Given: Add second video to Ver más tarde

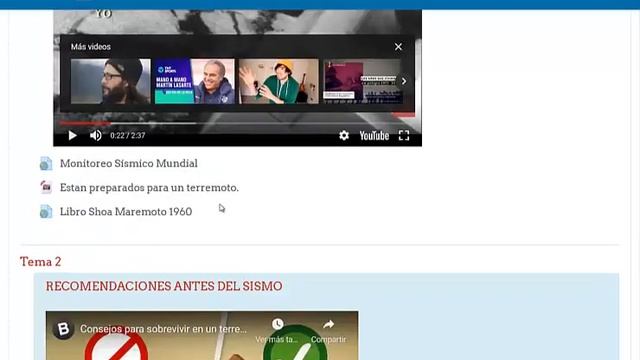Looking at the screenshot, I should pyautogui.click(x=277, y=331).
